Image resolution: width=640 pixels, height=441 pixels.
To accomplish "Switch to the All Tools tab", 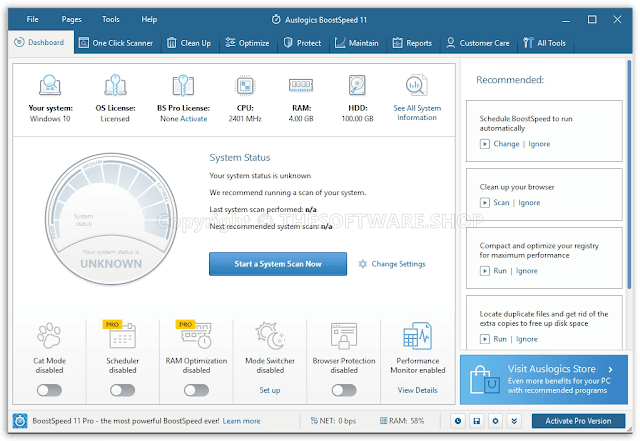I will click(545, 43).
